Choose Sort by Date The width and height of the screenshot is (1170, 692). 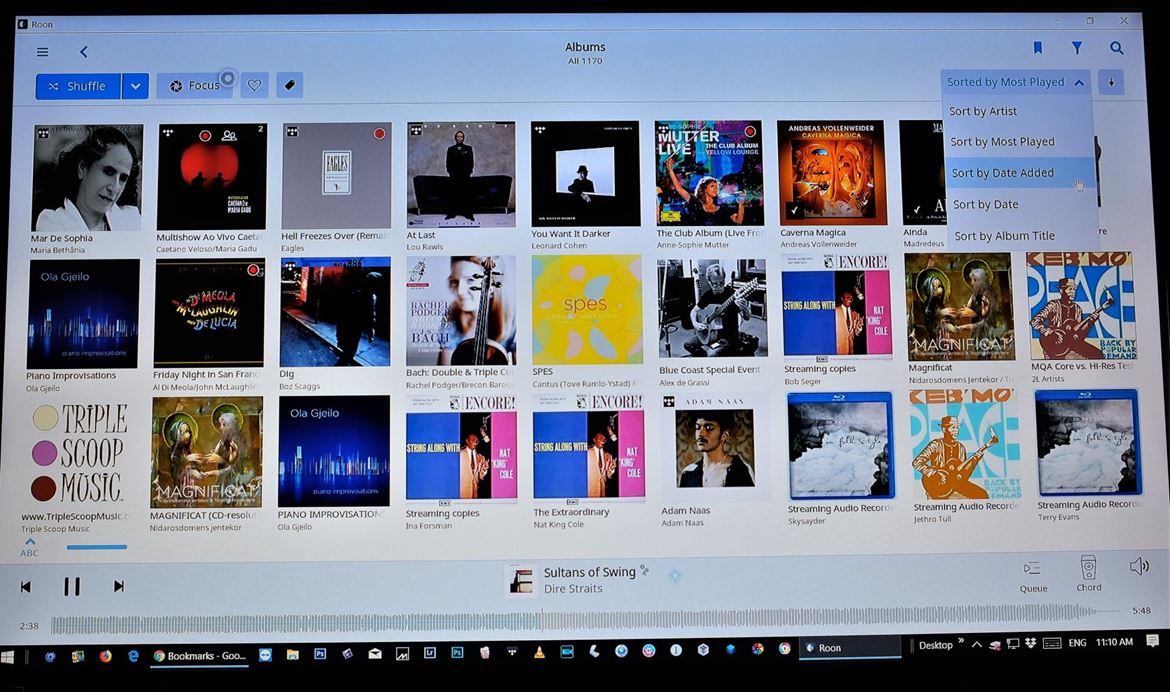pos(985,205)
